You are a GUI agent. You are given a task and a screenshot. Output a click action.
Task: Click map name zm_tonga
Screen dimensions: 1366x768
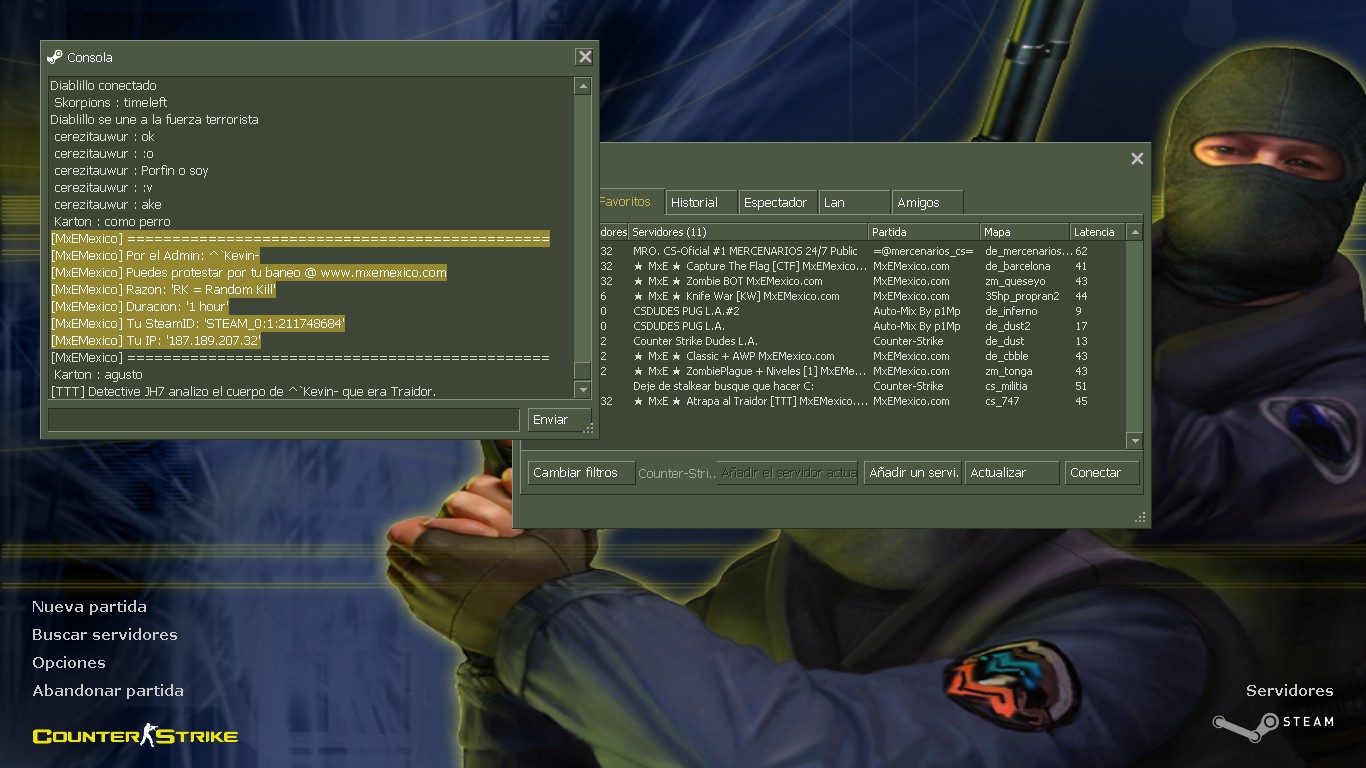[x=1008, y=371]
